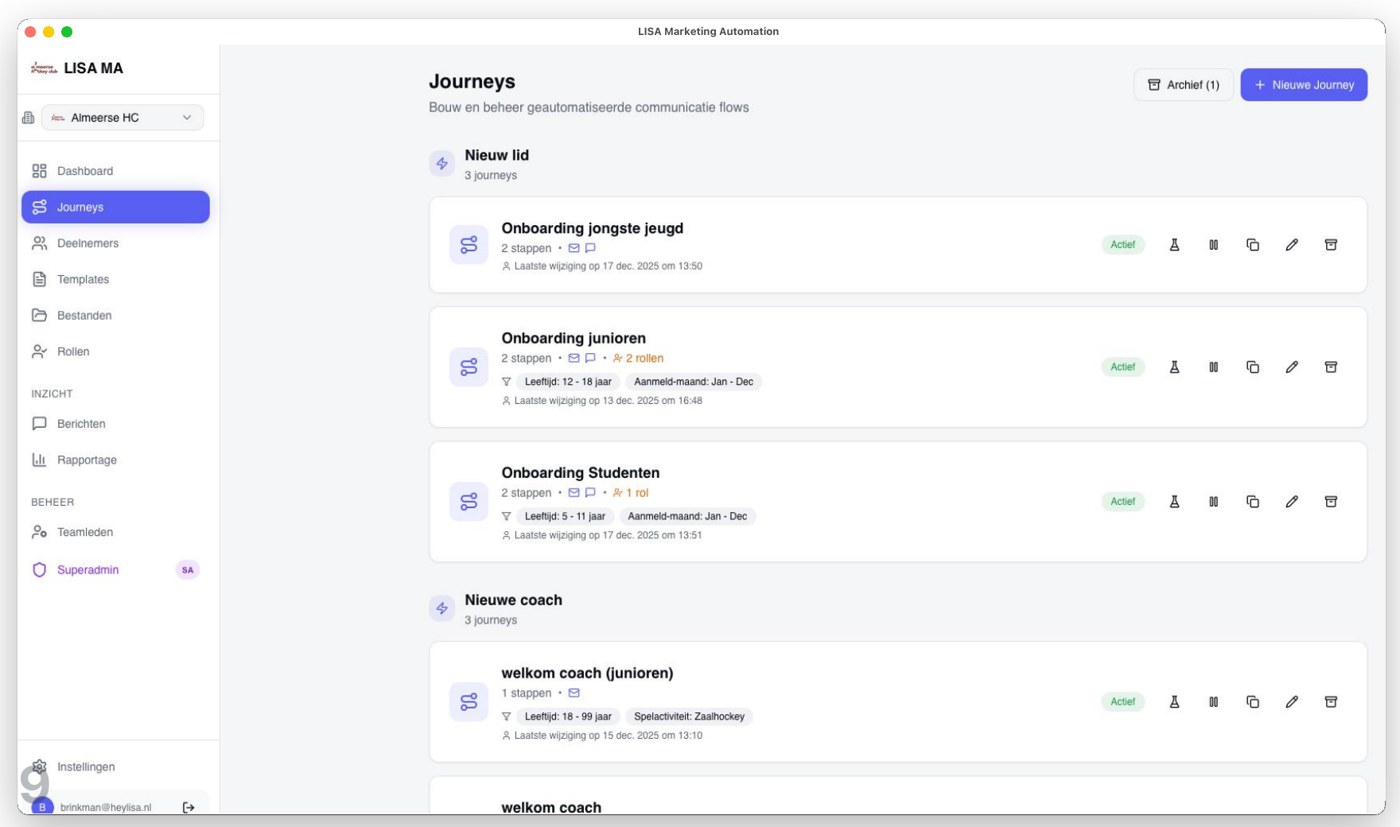Viewport: 1400px width, 827px height.
Task: Click the '2 rollen' label on Onboarding junioren
Action: click(638, 358)
